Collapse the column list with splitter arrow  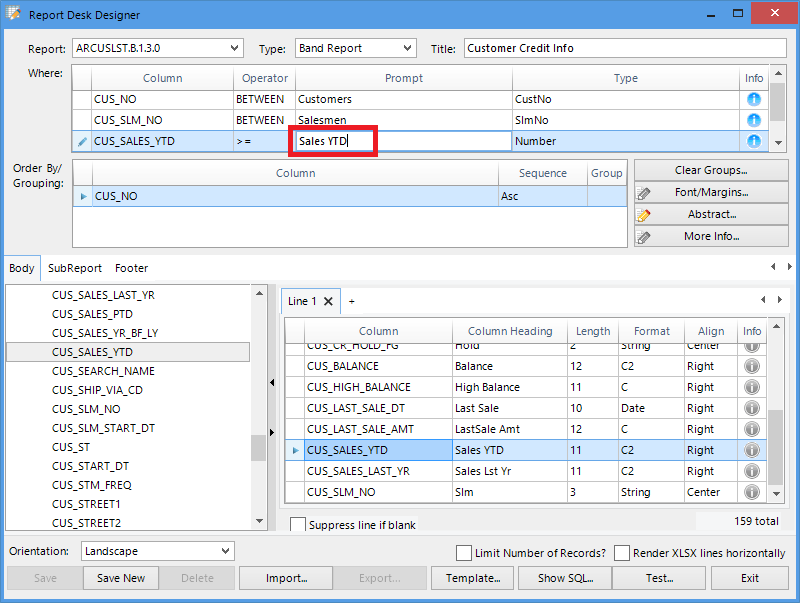(273, 382)
